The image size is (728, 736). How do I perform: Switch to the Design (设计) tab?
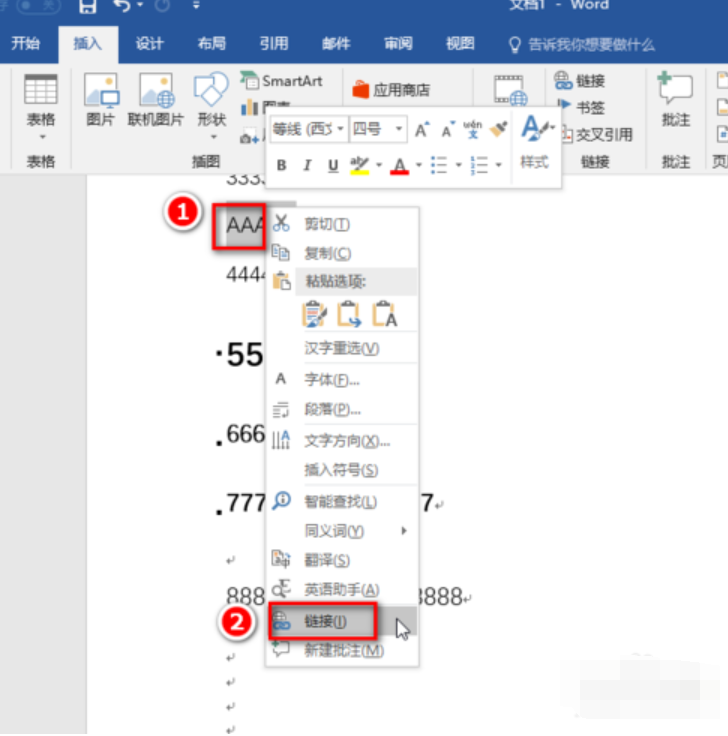click(150, 44)
